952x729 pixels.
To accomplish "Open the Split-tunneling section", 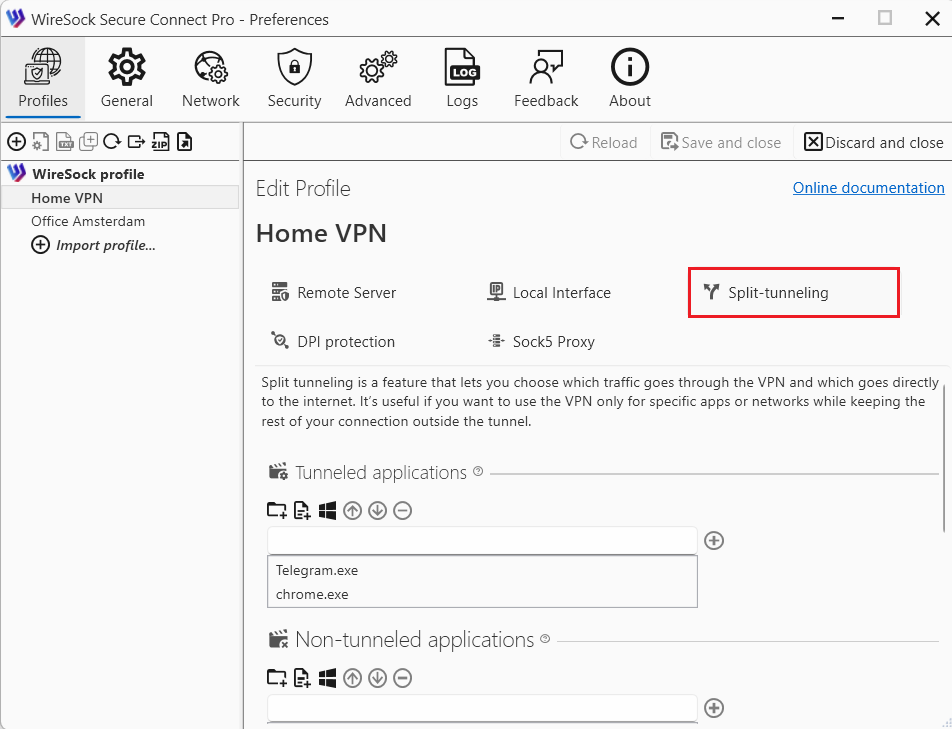I will point(793,292).
